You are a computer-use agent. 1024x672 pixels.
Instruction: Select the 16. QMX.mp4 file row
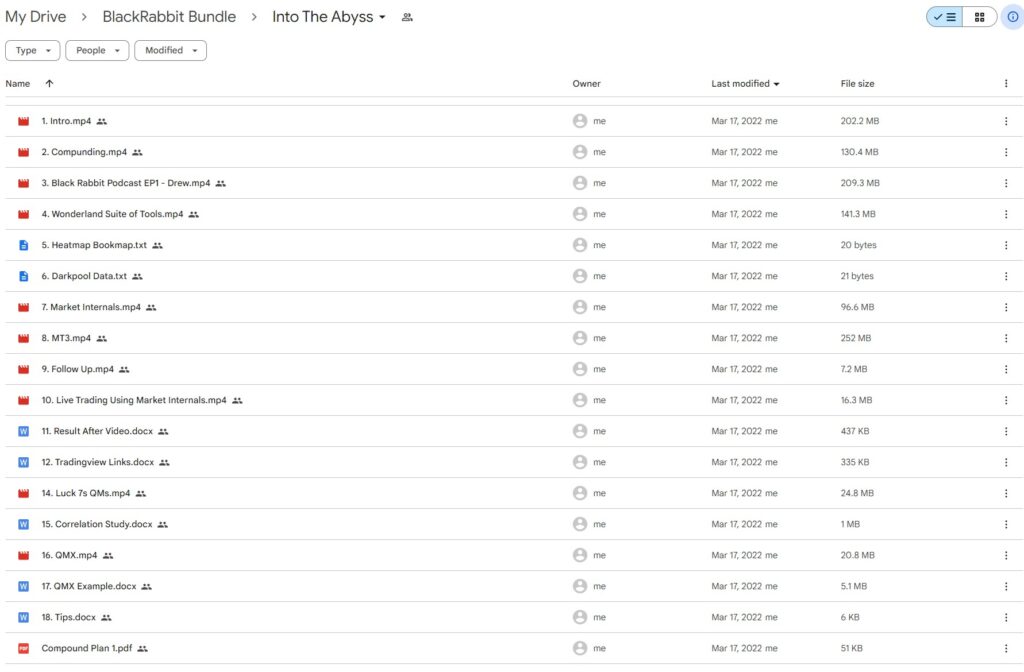click(300, 555)
